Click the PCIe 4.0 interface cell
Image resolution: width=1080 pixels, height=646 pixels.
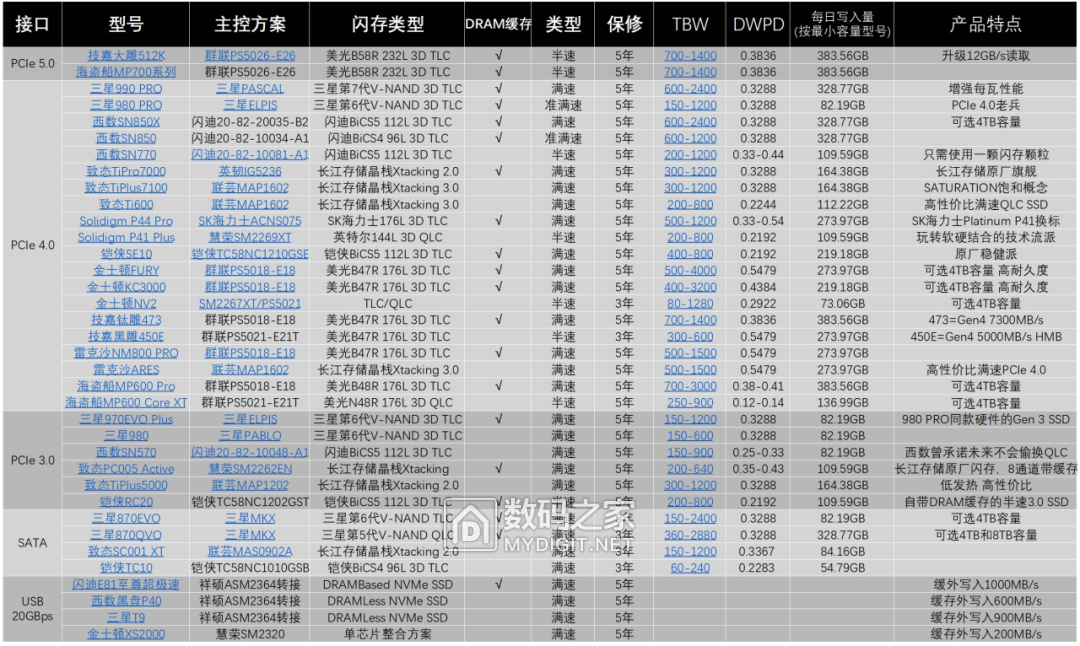(32, 245)
